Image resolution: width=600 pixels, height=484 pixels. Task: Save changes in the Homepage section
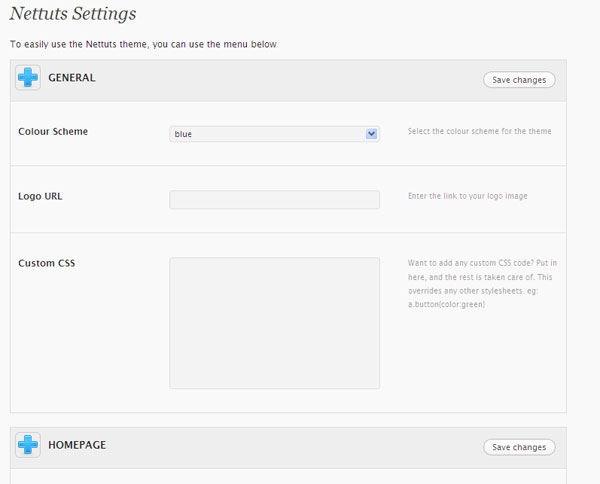click(x=519, y=447)
